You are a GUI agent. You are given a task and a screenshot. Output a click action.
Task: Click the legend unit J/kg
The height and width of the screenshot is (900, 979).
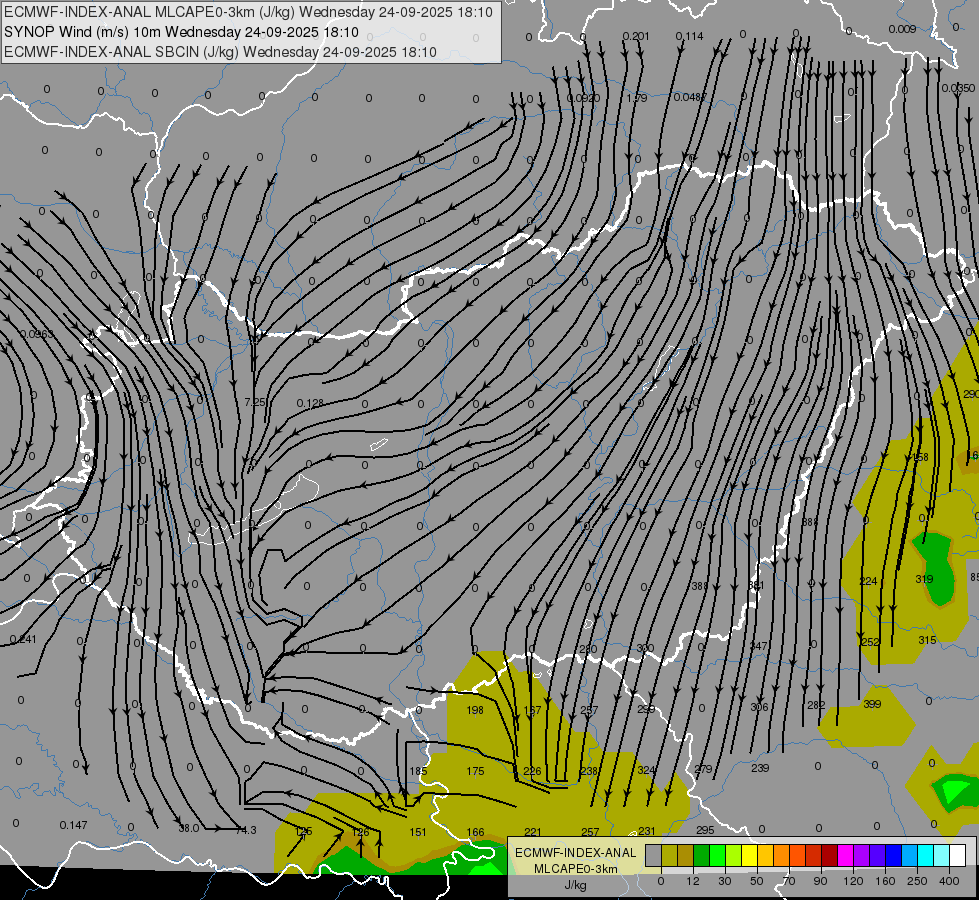pyautogui.click(x=576, y=884)
